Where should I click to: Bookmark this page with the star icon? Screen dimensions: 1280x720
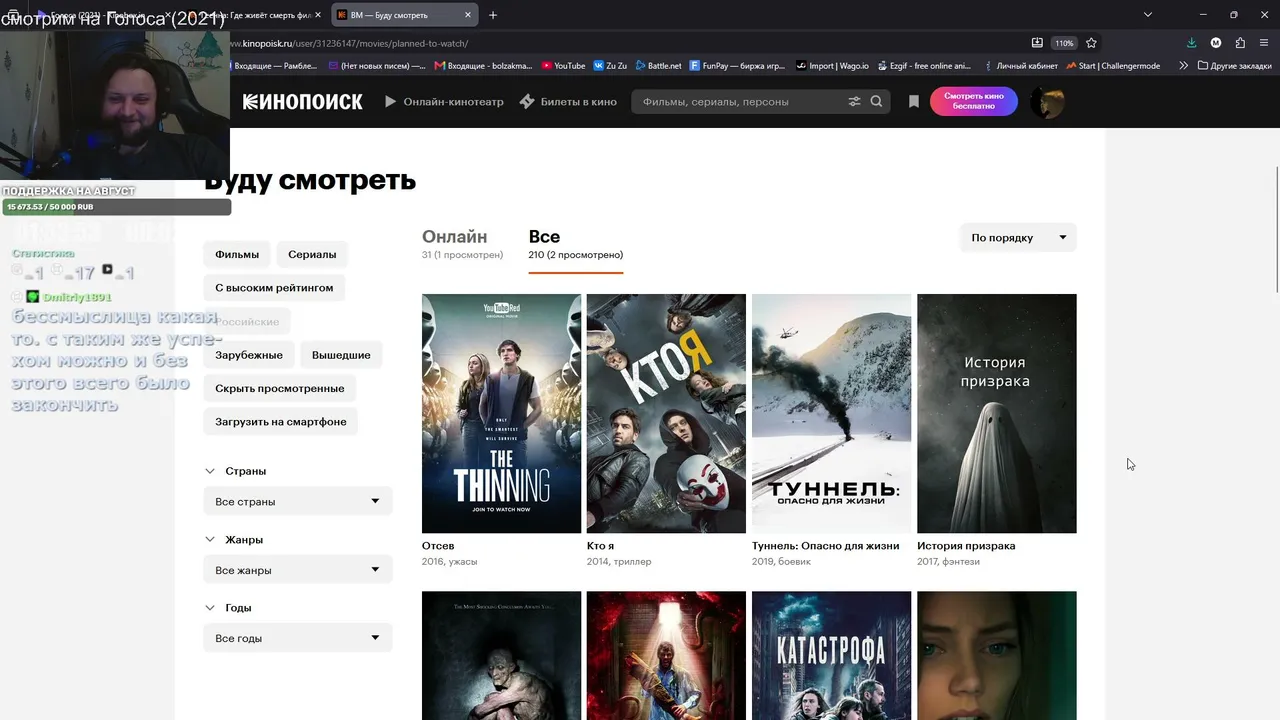coord(1092,43)
